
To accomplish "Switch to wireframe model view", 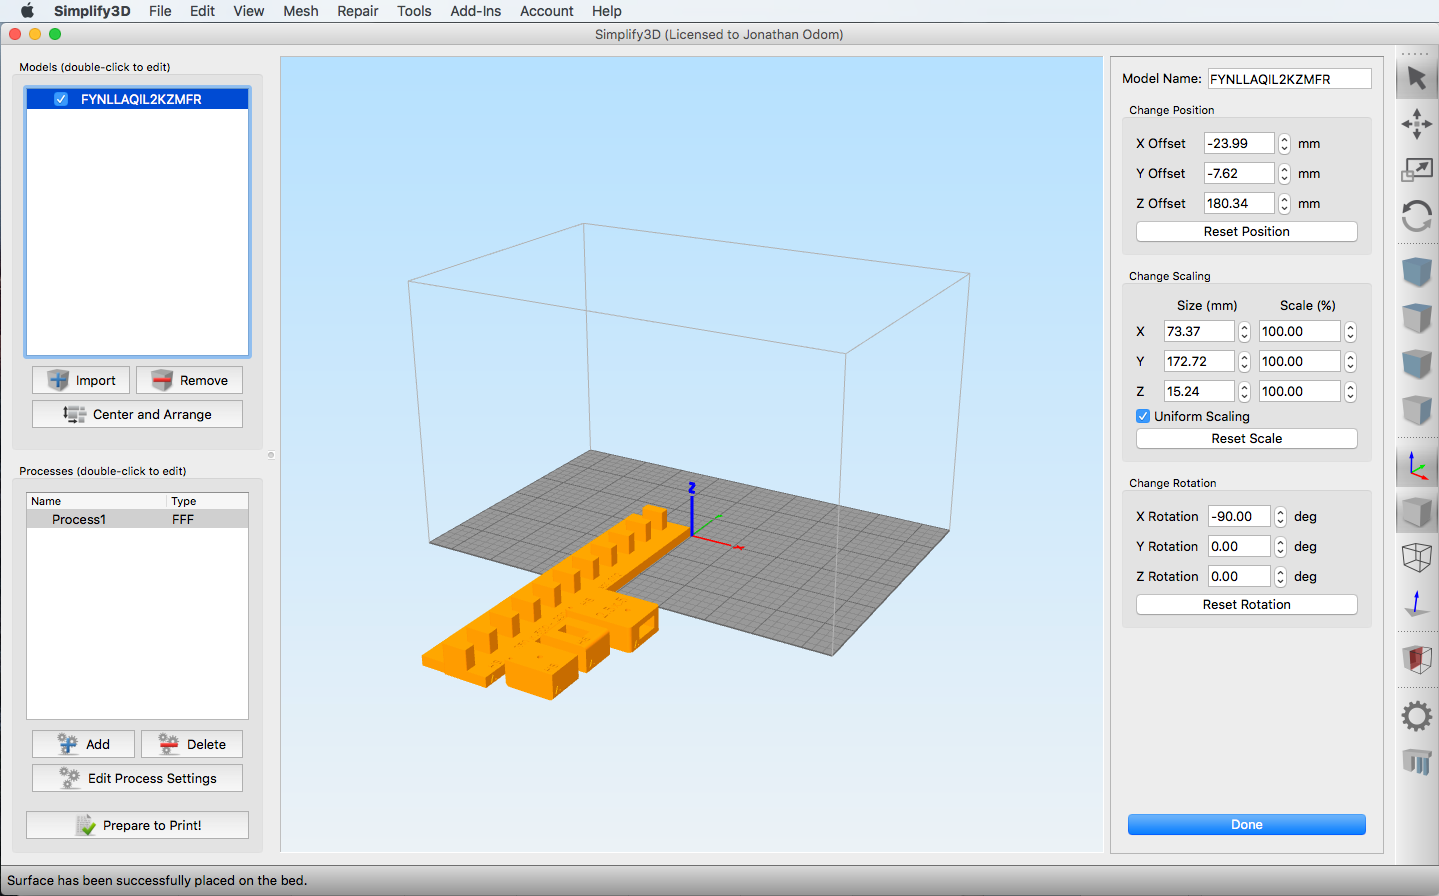I will click(x=1416, y=557).
